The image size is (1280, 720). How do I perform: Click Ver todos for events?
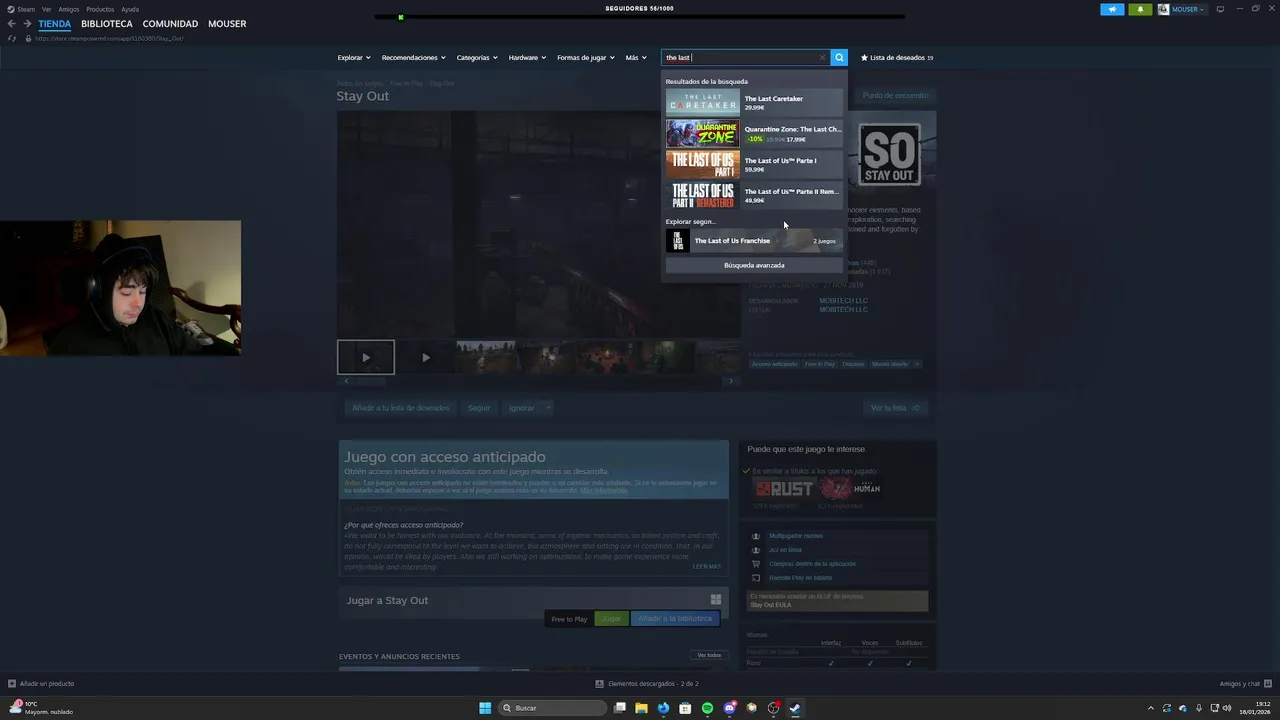709,655
